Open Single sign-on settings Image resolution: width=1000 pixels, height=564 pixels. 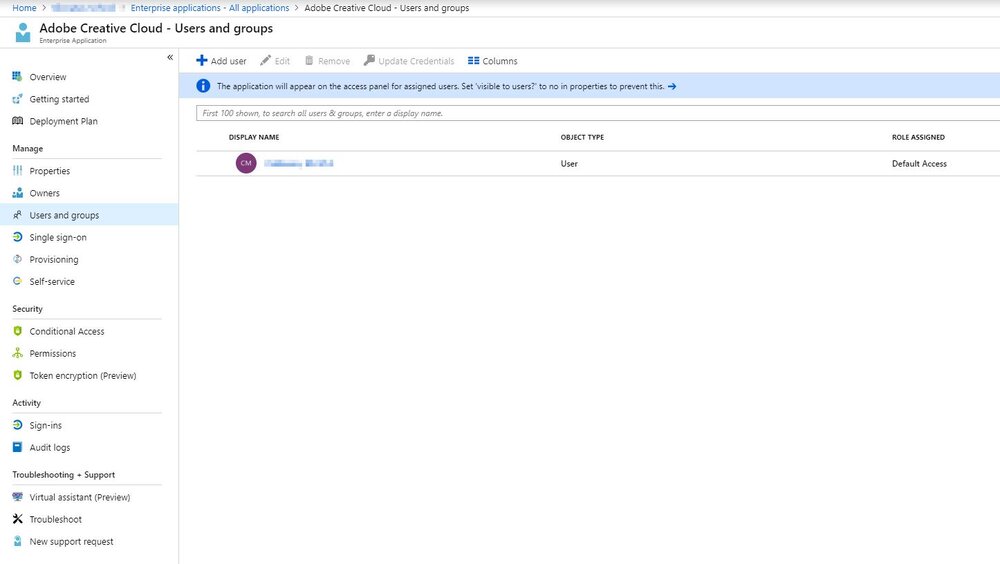[x=58, y=237]
